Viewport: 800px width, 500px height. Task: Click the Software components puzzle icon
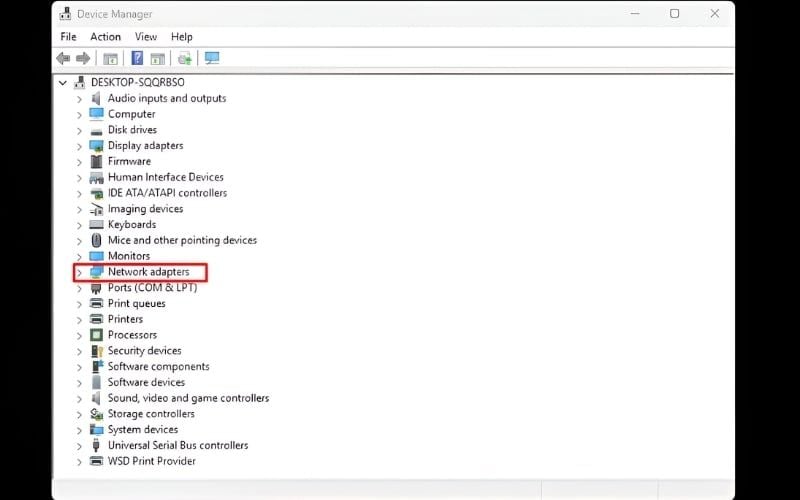pos(97,366)
